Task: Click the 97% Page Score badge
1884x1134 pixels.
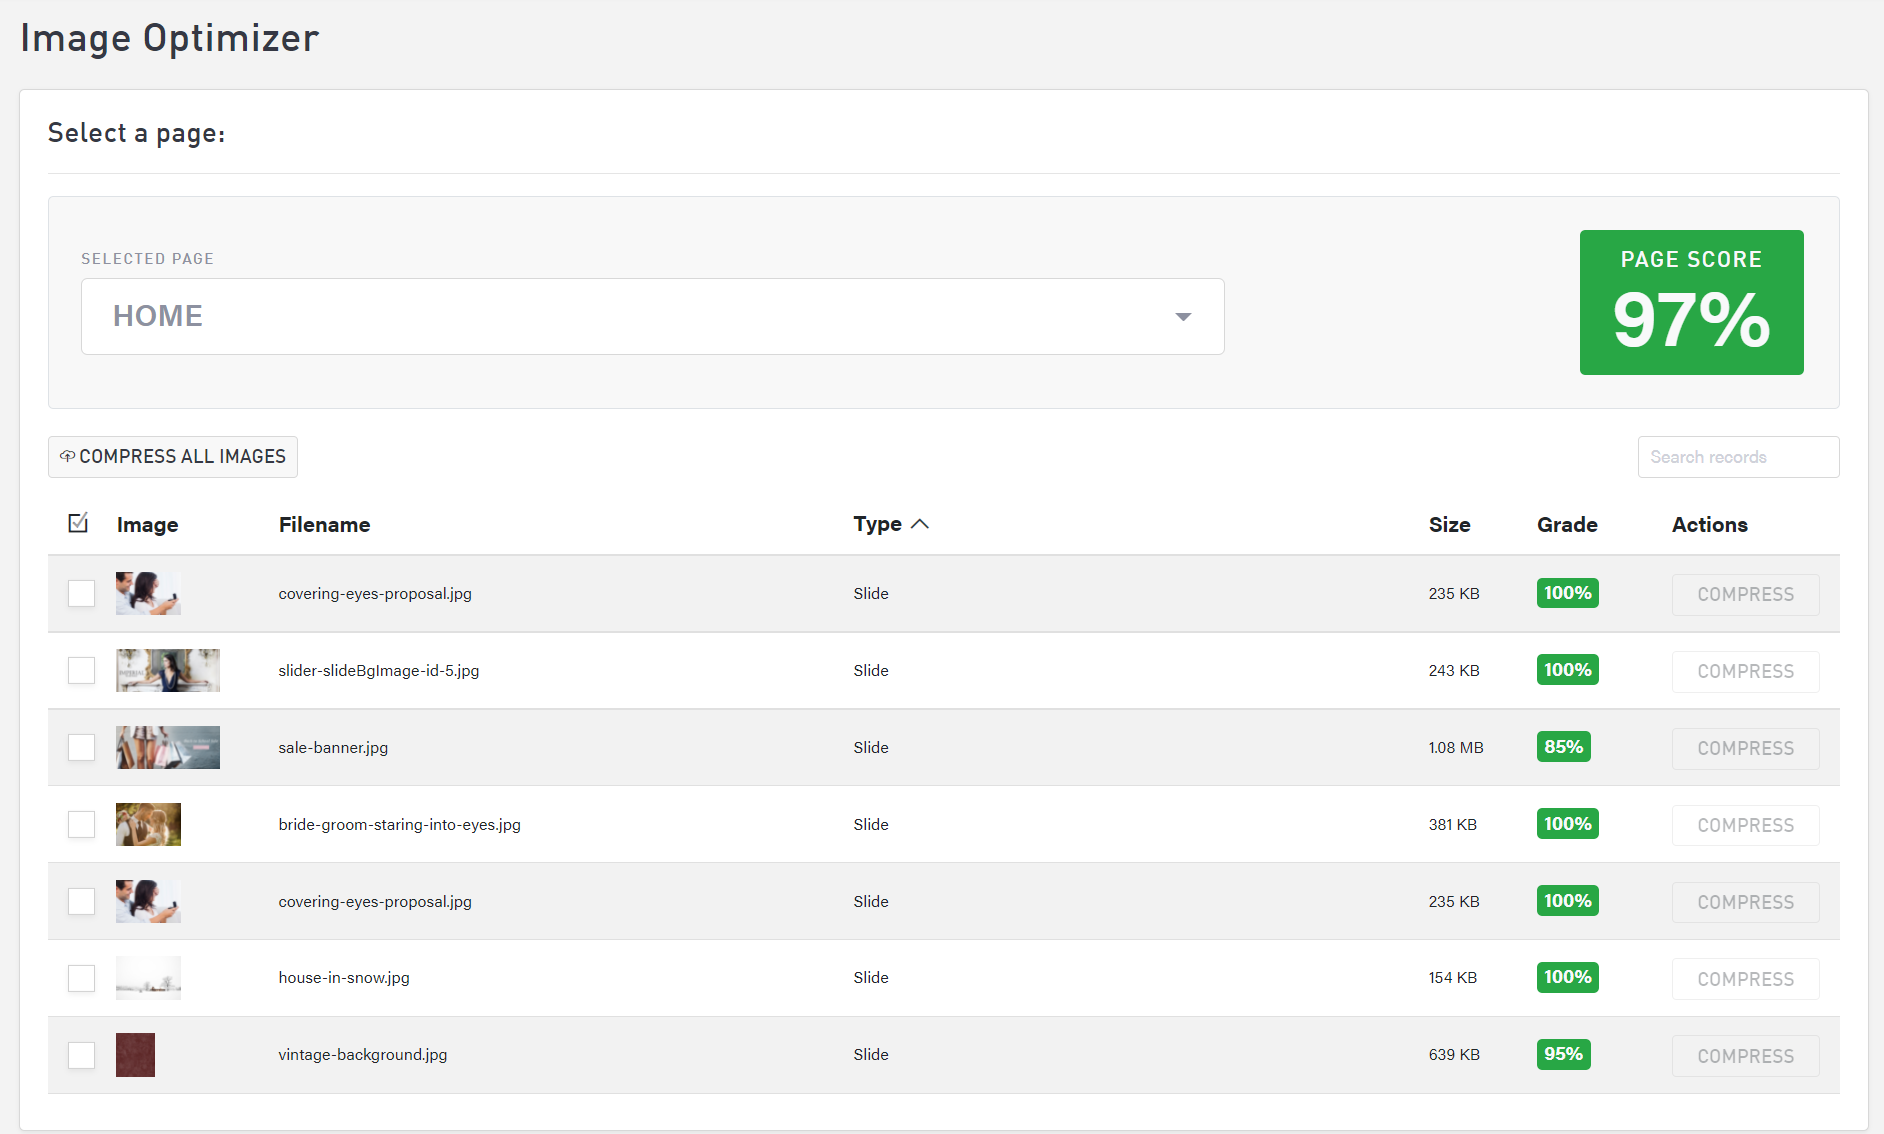Action: (x=1691, y=303)
